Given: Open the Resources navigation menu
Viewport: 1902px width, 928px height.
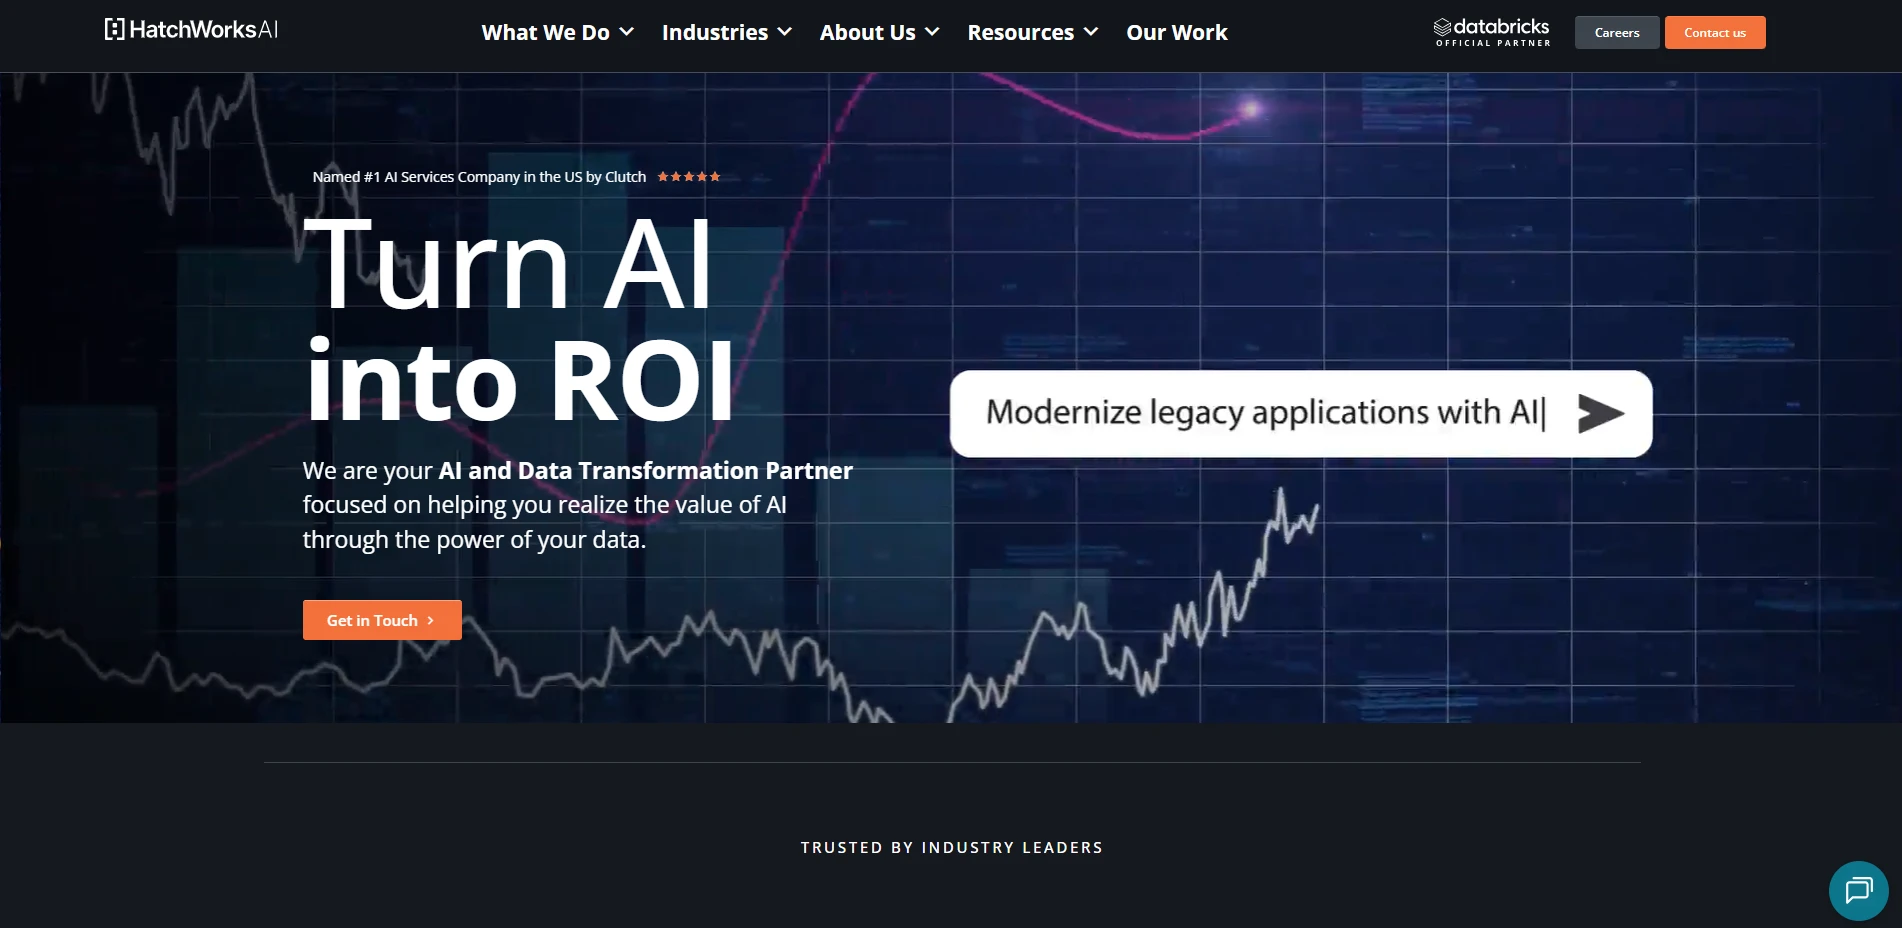Looking at the screenshot, I should tap(1020, 32).
